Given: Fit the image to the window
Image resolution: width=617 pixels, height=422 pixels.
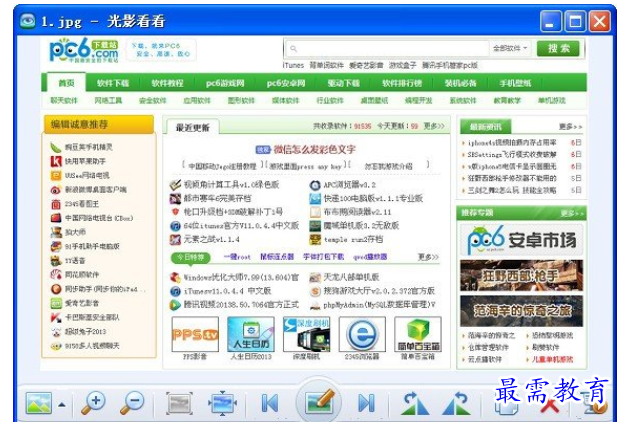Looking at the screenshot, I should (x=222, y=403).
